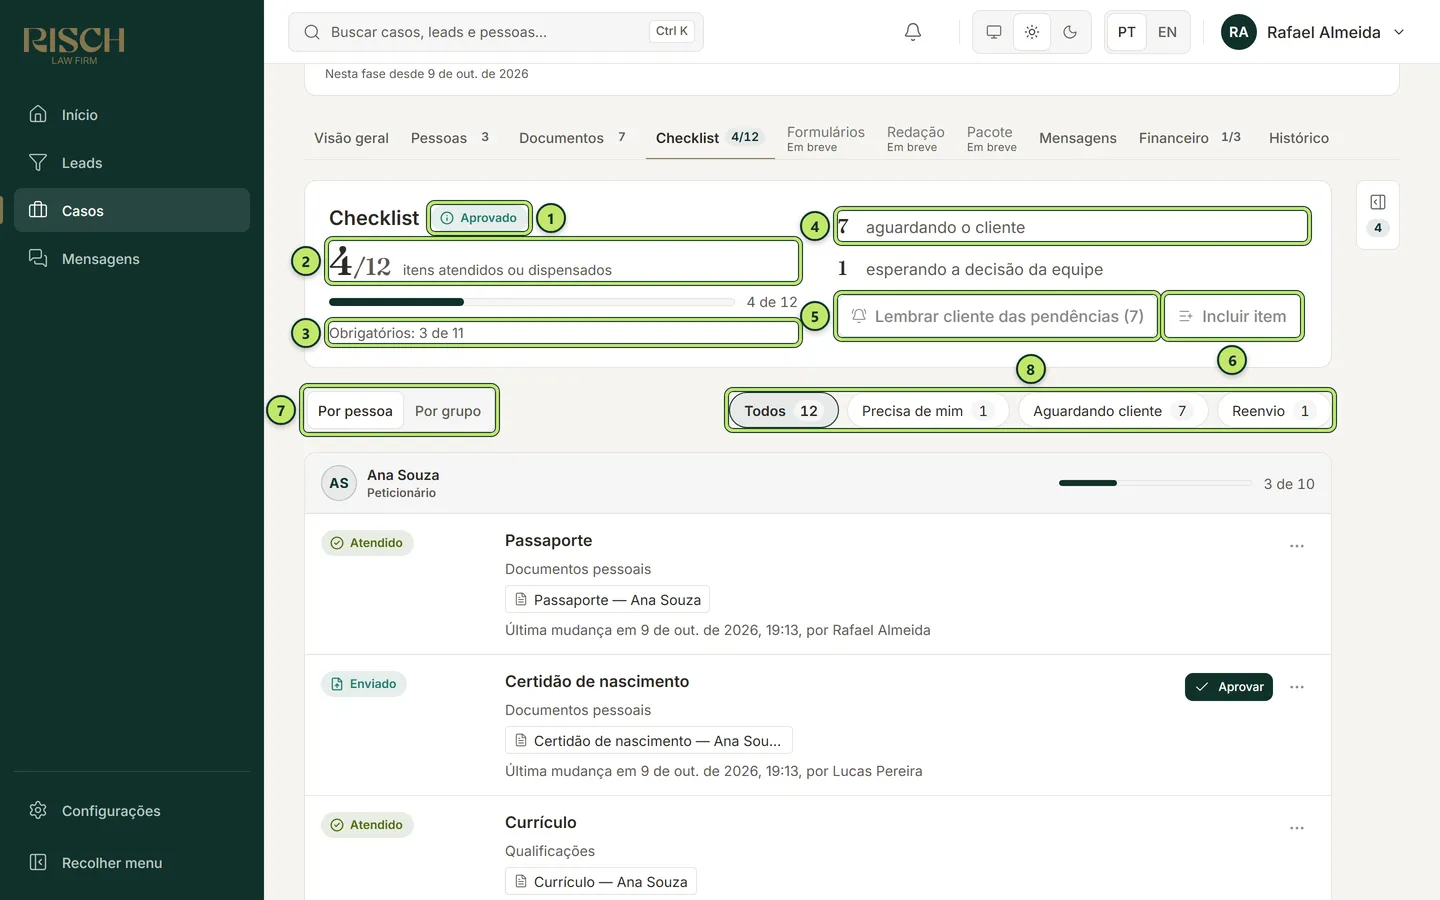Click the Incluir item button

[x=1233, y=316]
